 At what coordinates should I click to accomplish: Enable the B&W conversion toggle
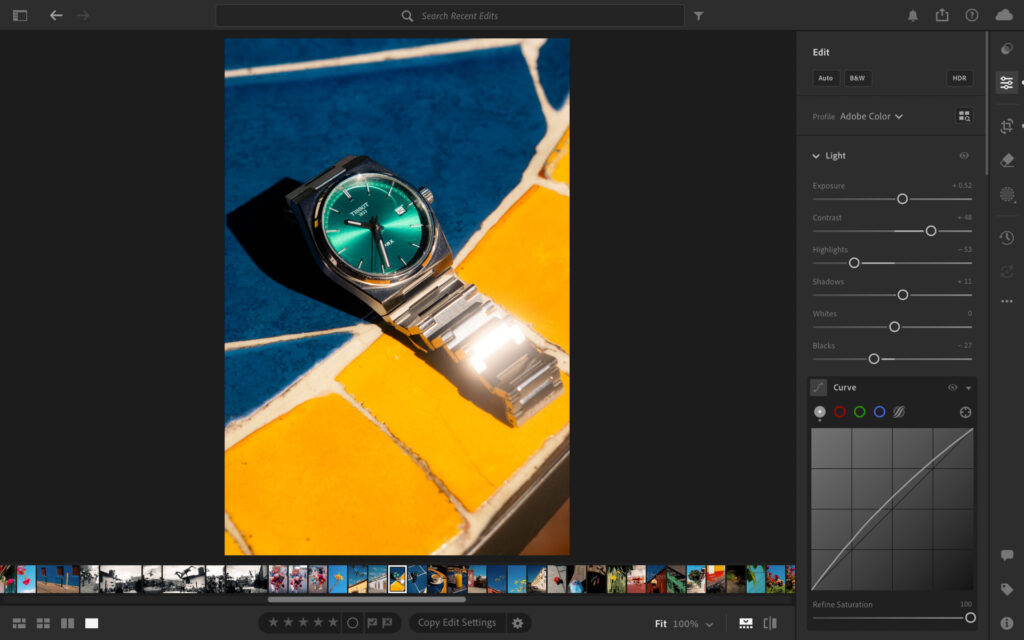coord(857,77)
